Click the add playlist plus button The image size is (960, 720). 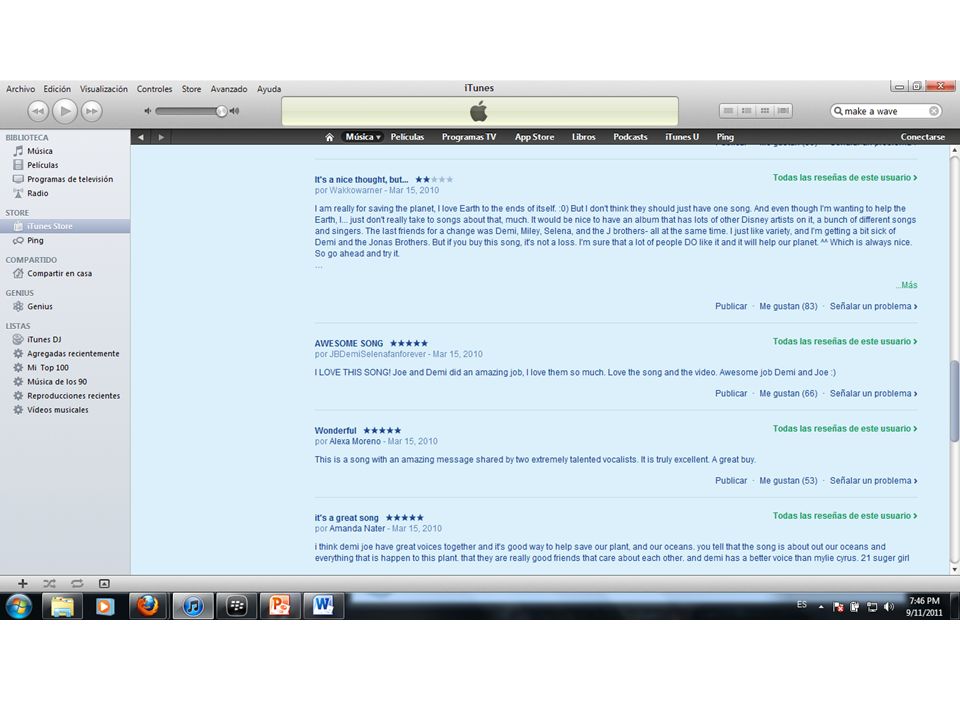point(23,583)
